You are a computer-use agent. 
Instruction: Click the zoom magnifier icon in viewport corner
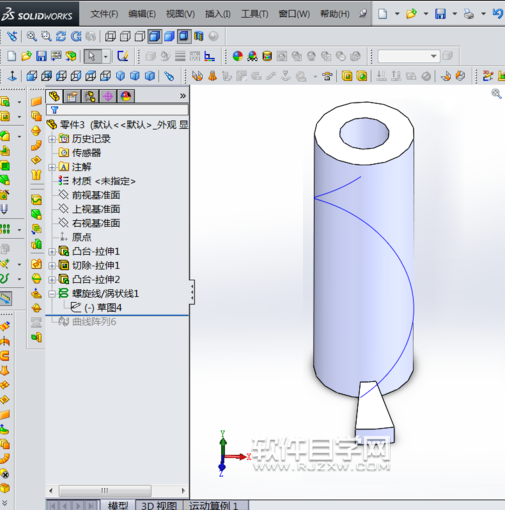click(x=496, y=94)
